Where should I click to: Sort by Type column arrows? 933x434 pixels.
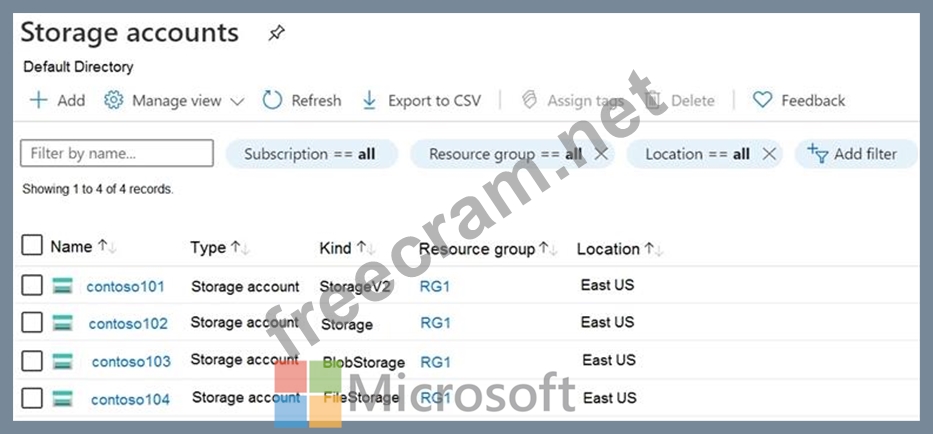pos(240,248)
